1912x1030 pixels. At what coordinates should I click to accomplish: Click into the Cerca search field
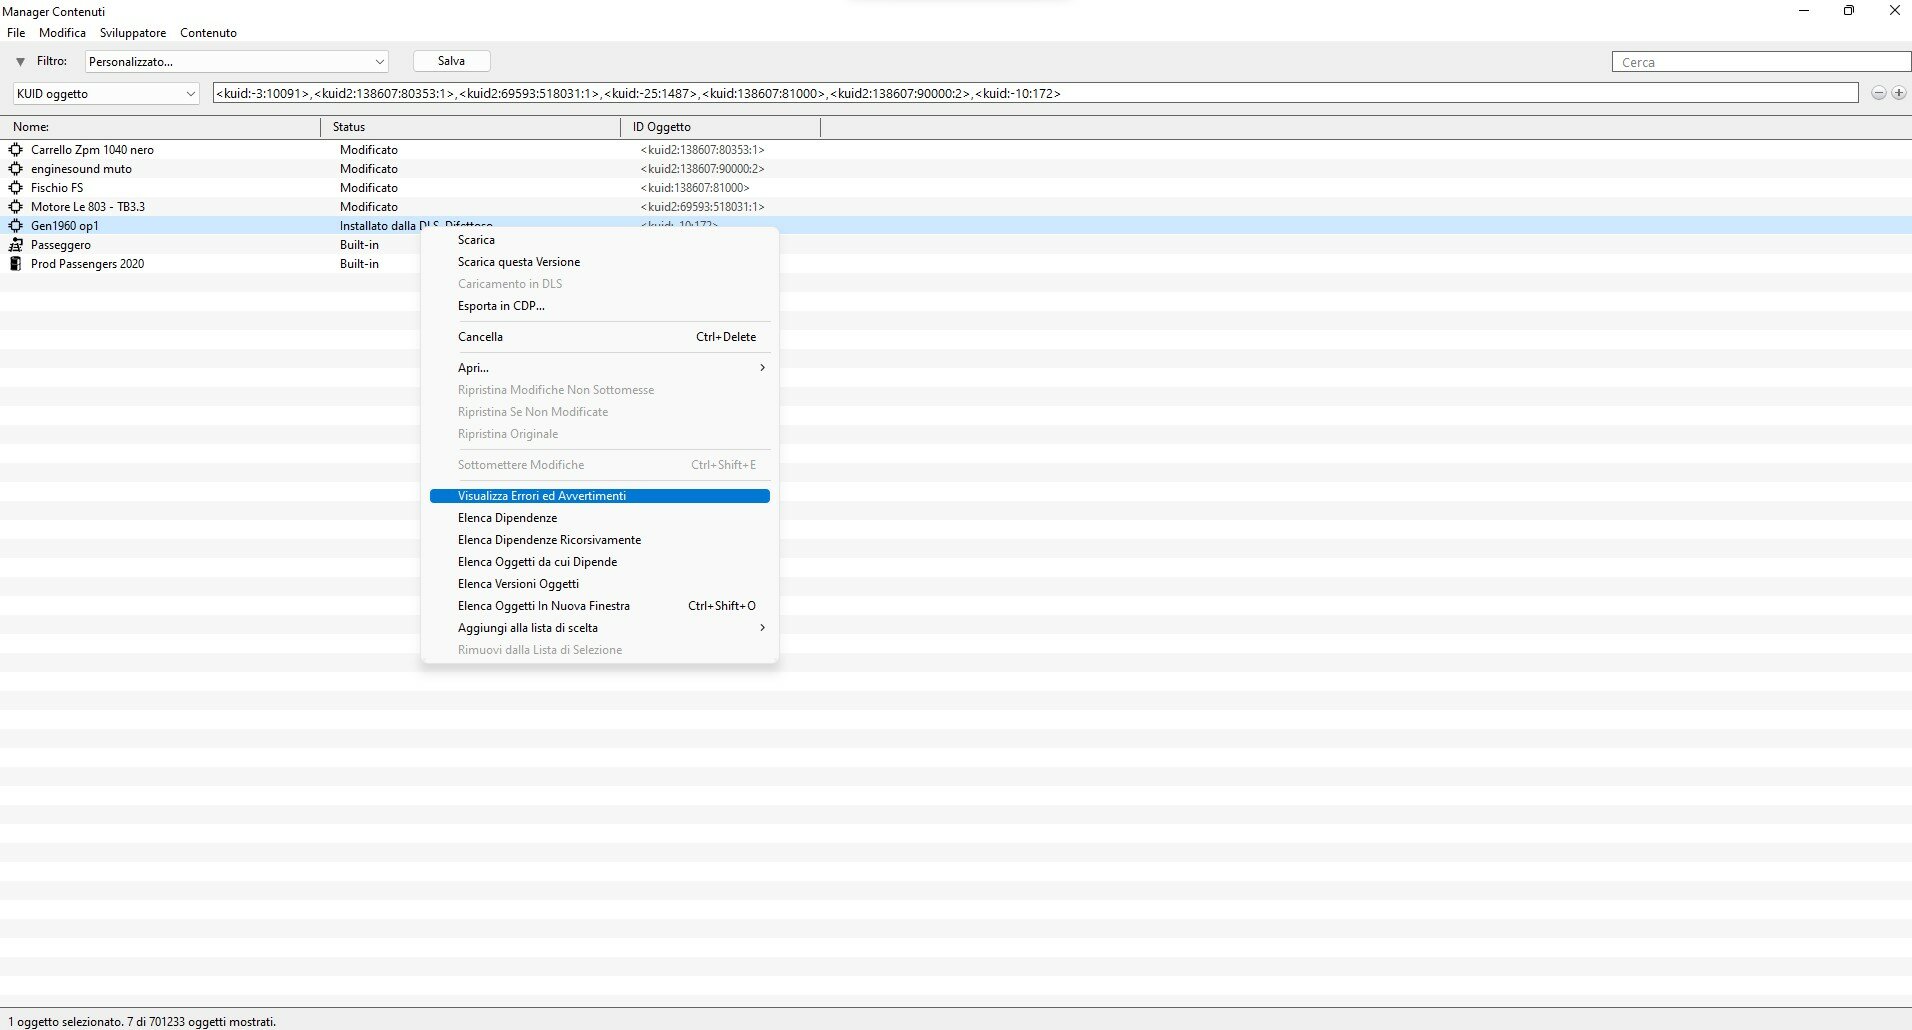(1761, 62)
